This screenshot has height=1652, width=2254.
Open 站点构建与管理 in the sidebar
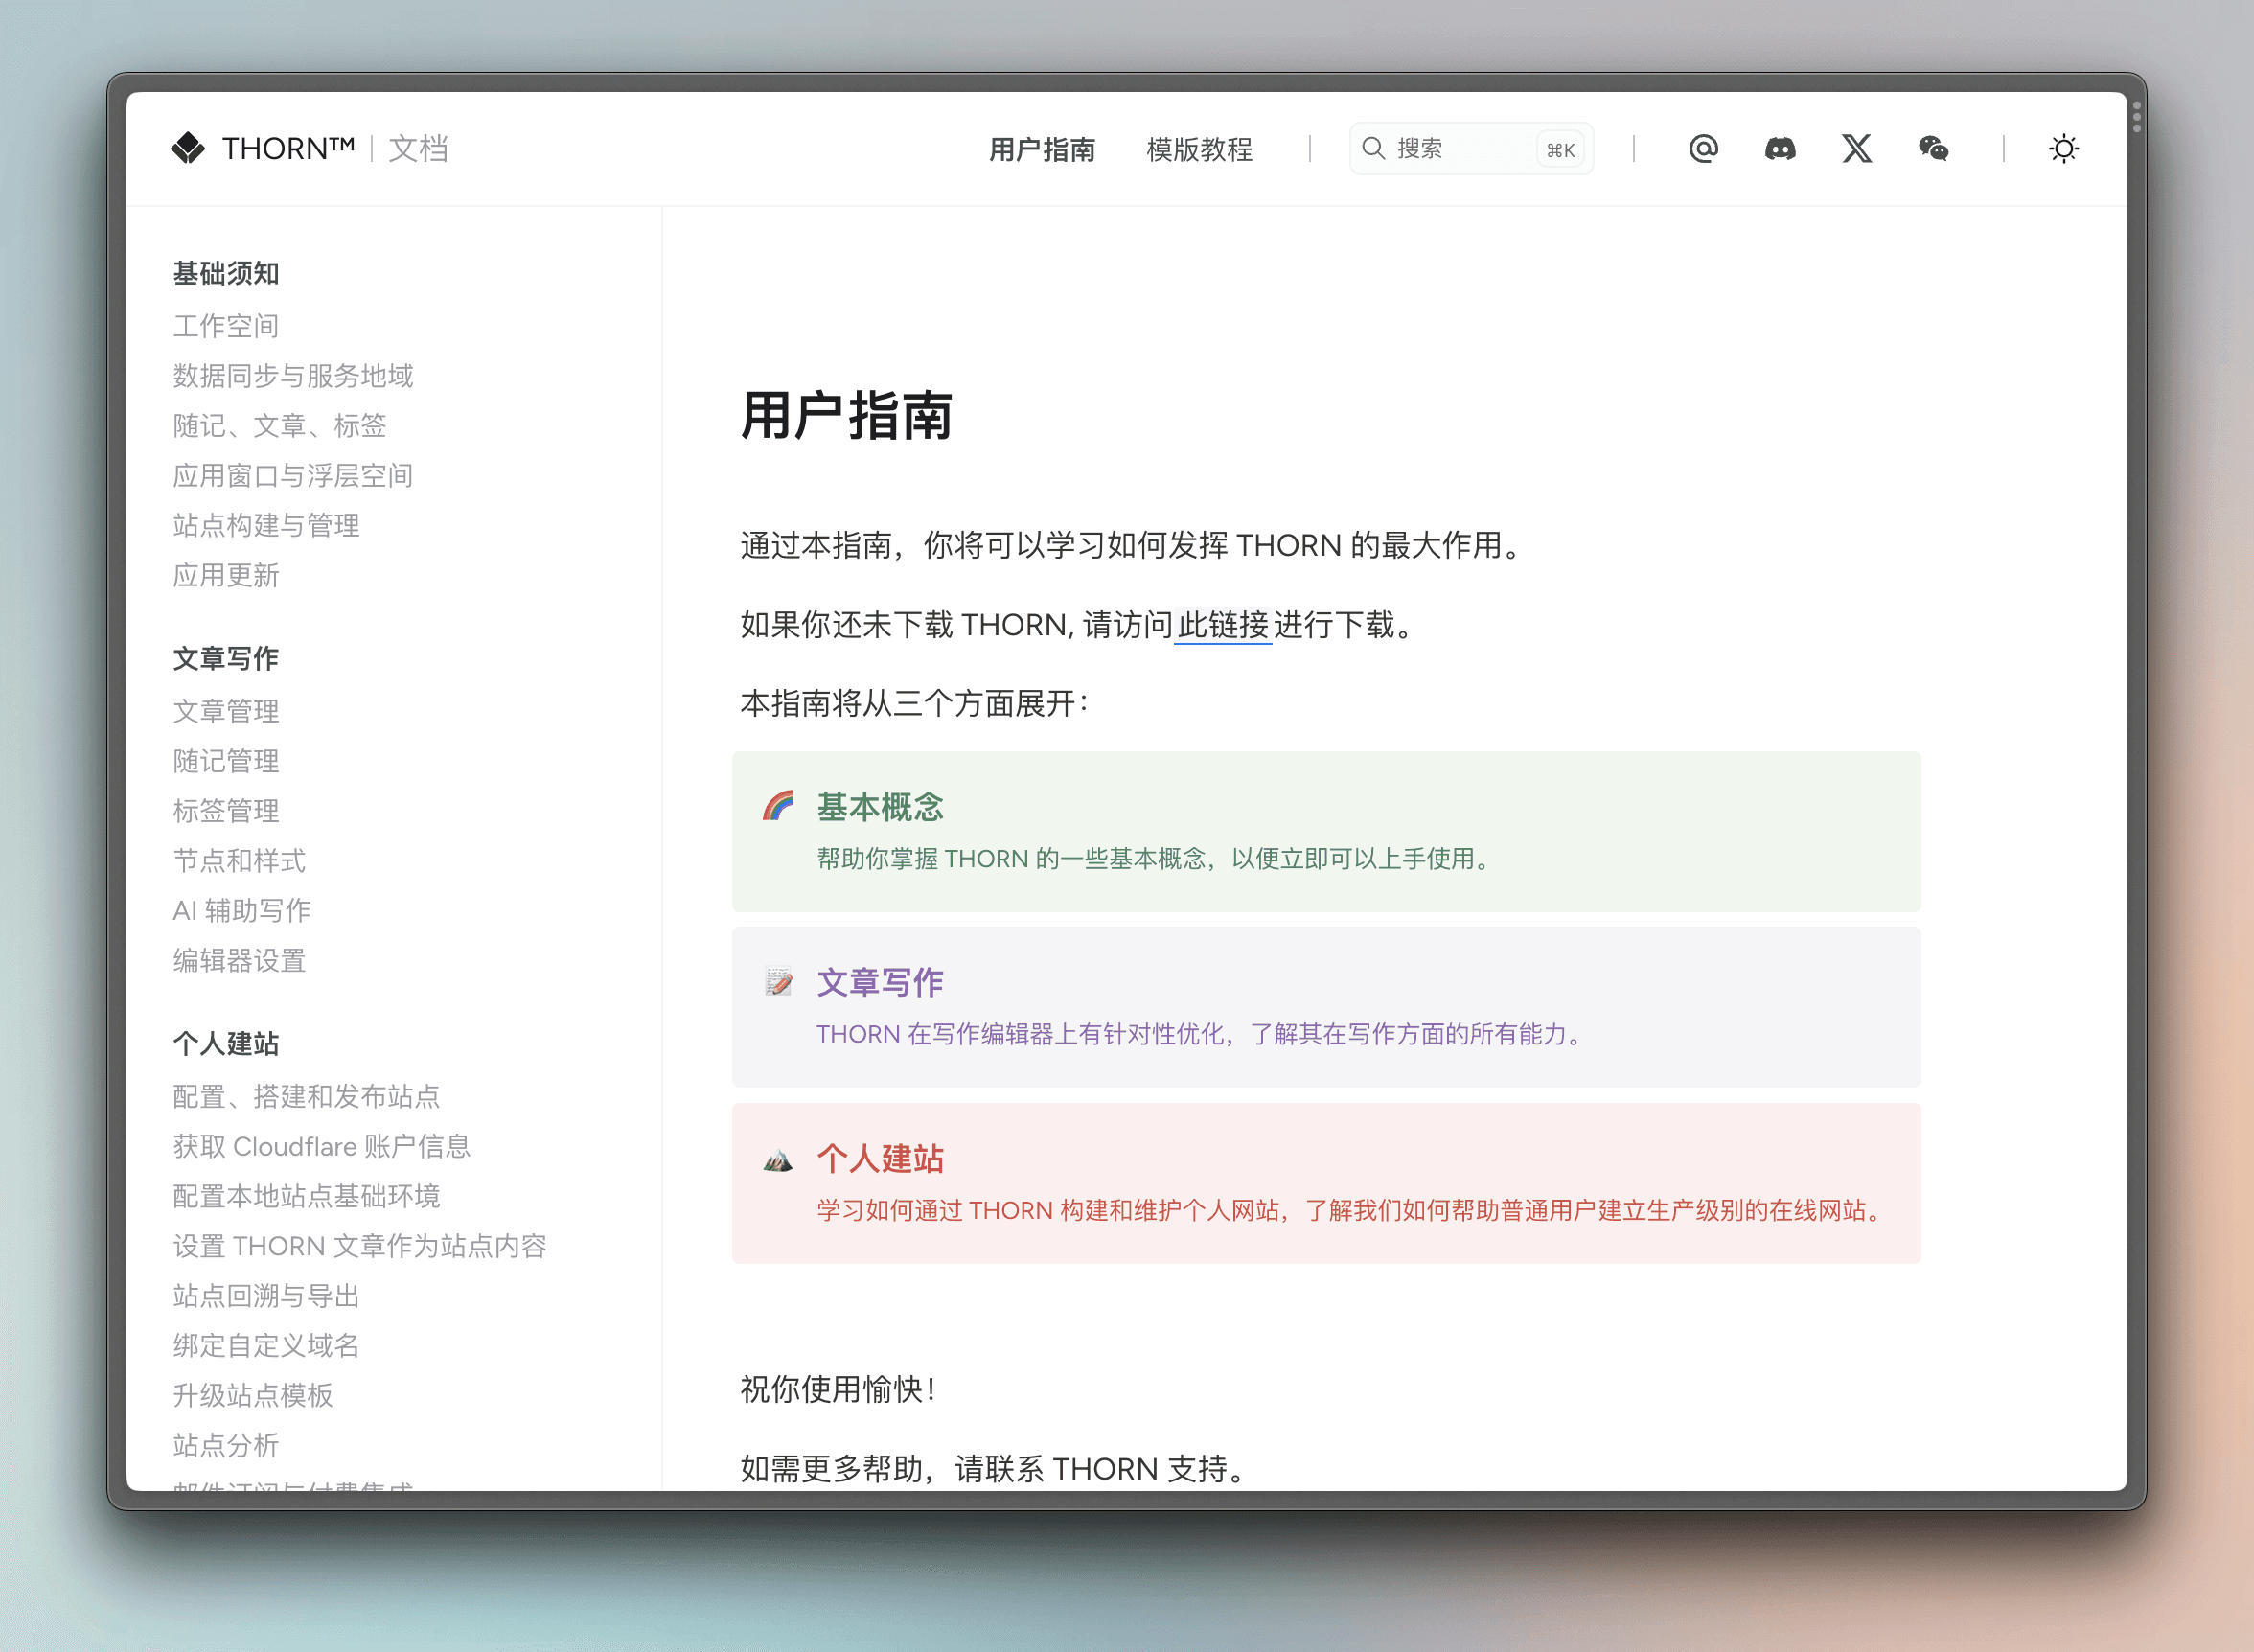(x=266, y=526)
